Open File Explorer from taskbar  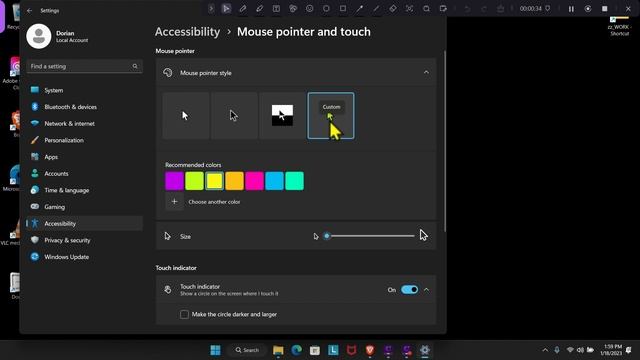point(278,350)
